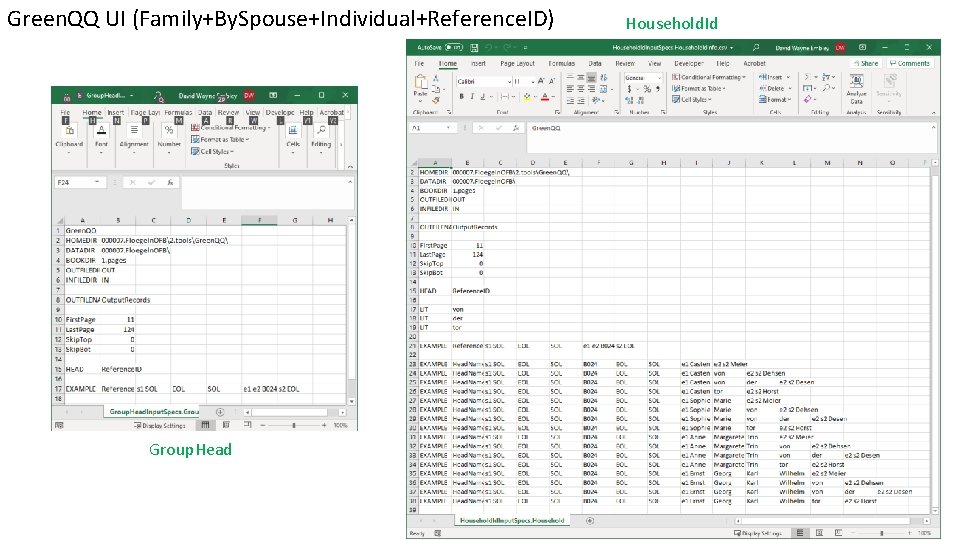Click Format Painter brush in Household ribbon
The height and width of the screenshot is (540, 960).
point(436,100)
